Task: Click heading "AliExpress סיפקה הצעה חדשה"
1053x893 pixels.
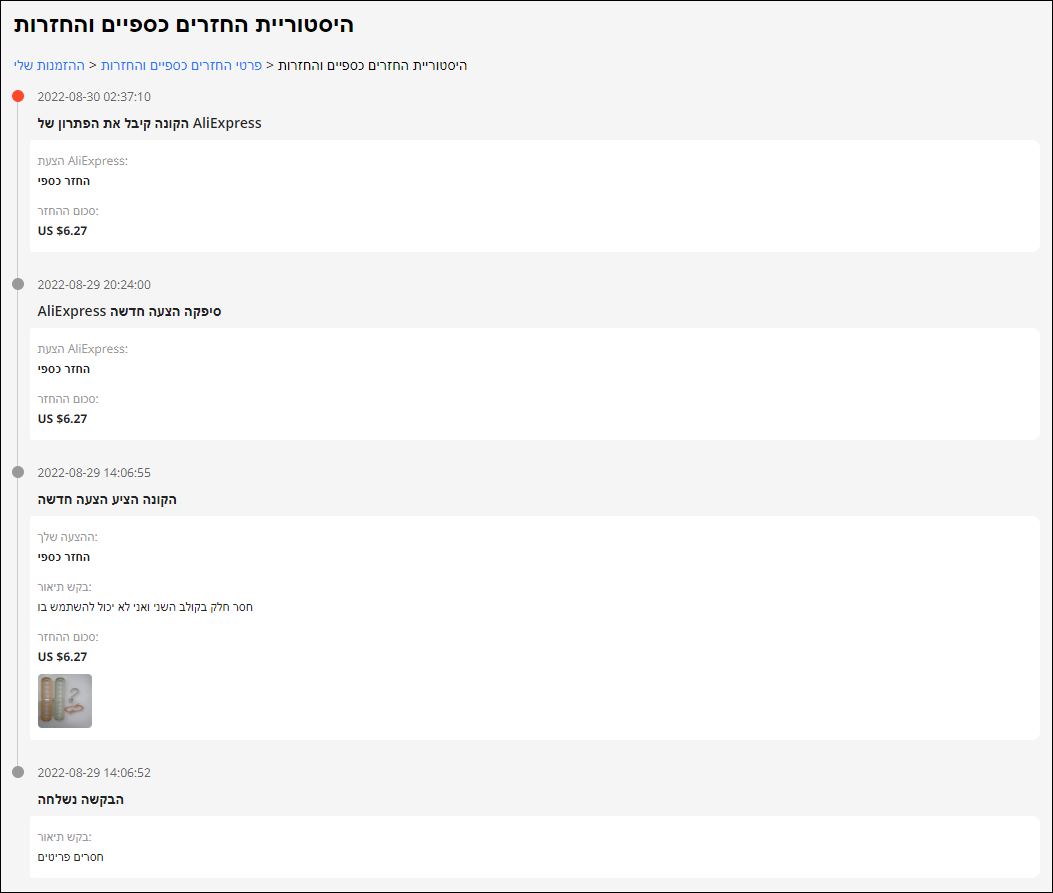Action: (129, 311)
